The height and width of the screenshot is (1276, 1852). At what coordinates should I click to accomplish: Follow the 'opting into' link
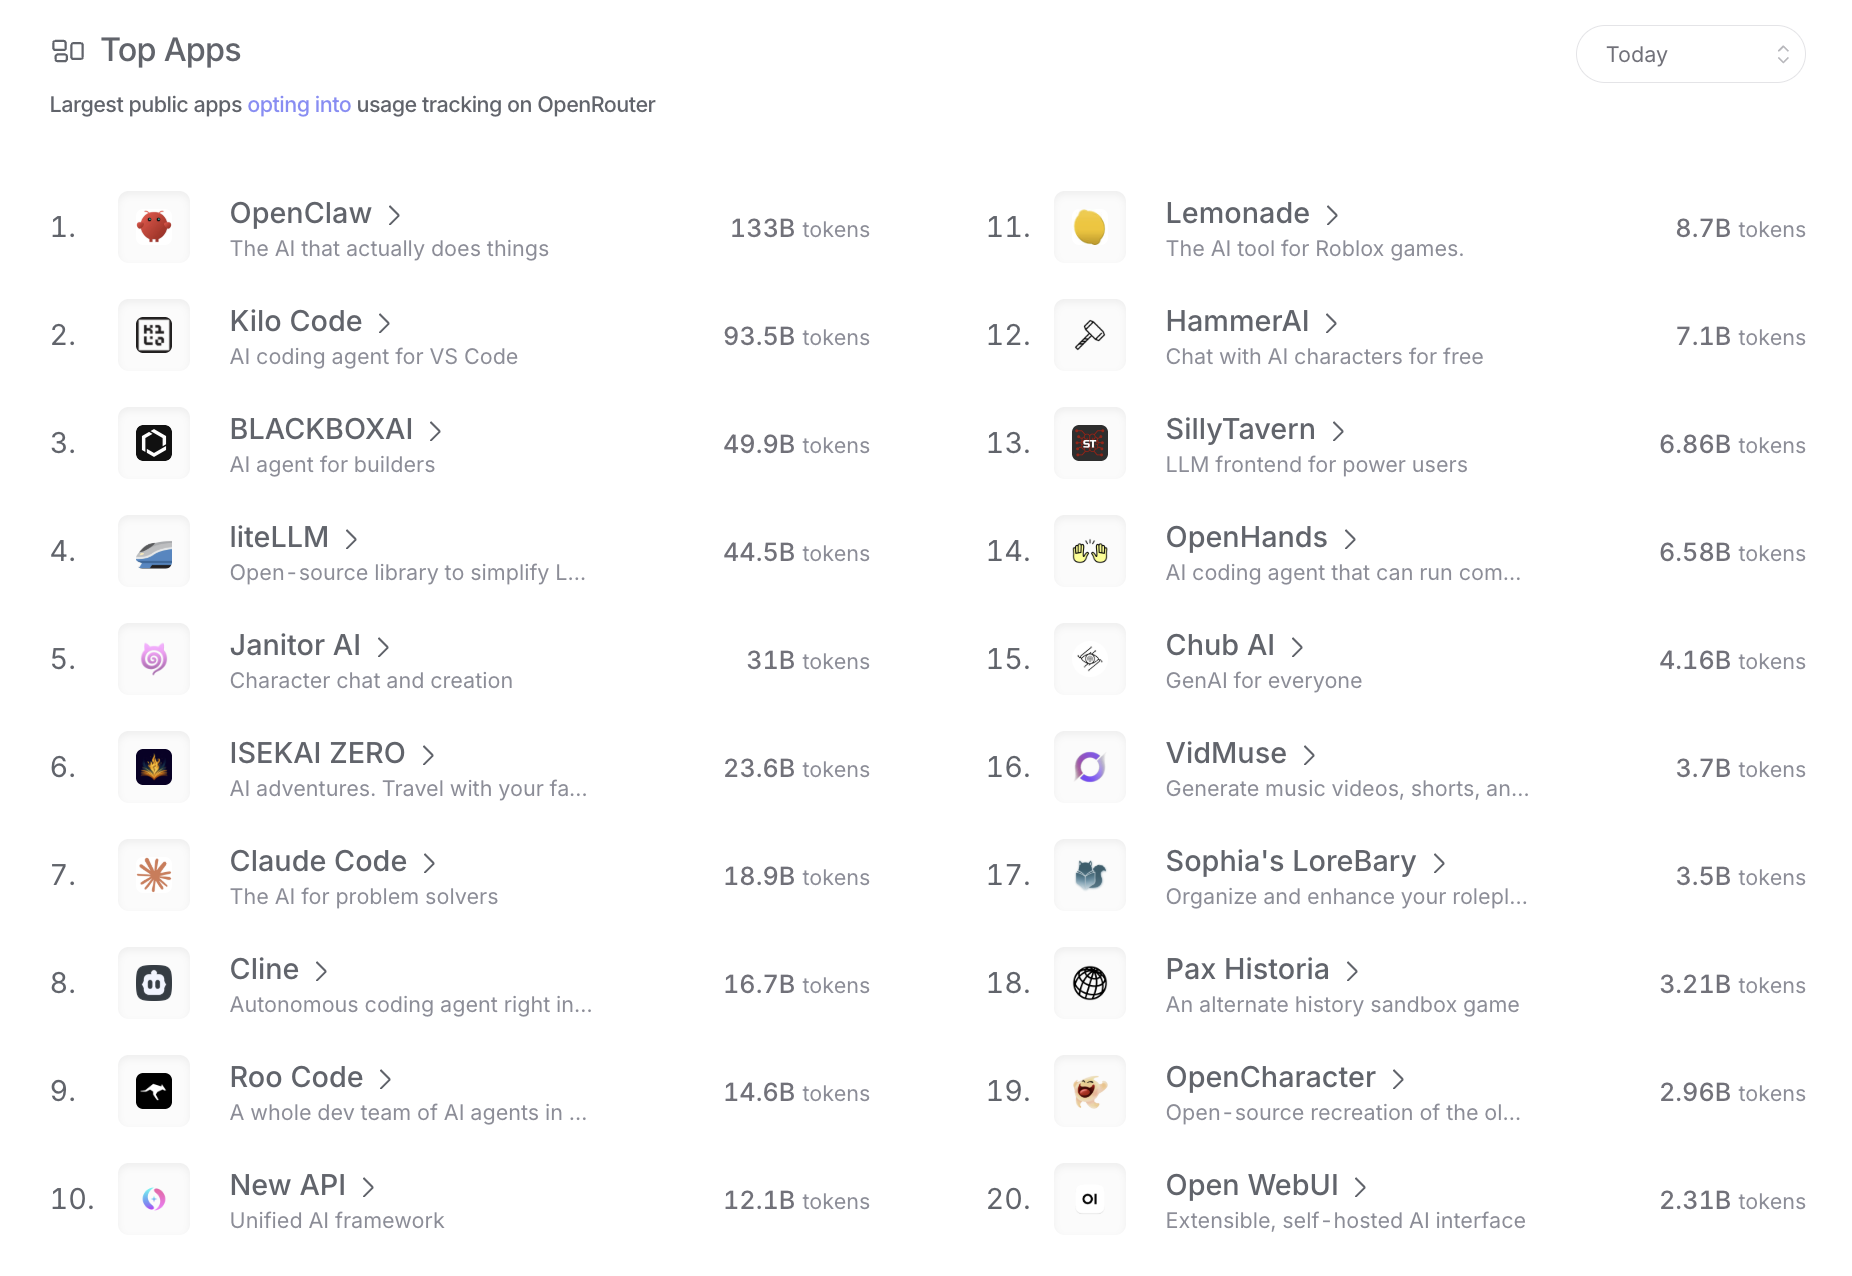pos(299,105)
